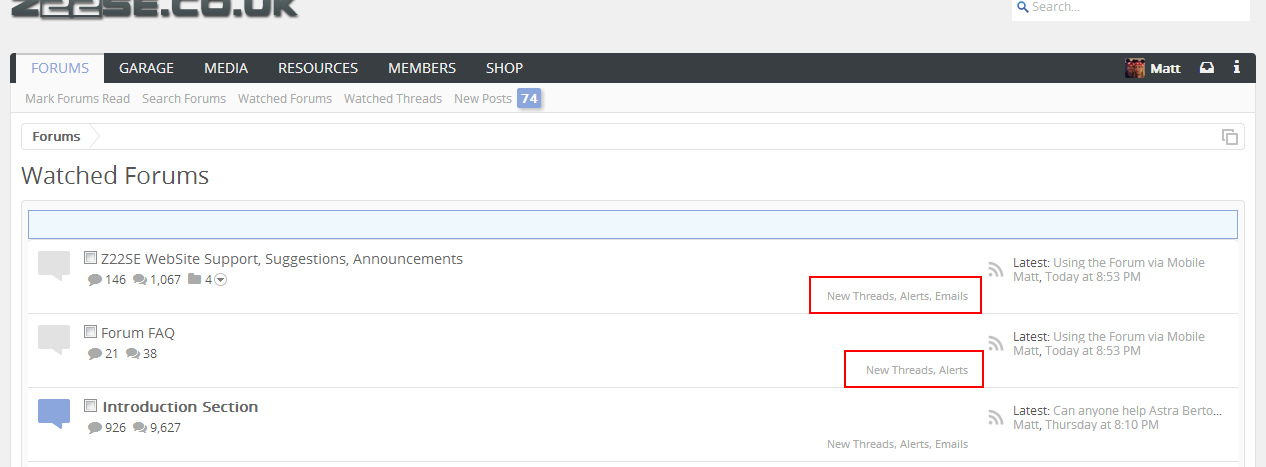Click the sub-forums folder icon showing 4
1266x467 pixels.
pos(195,280)
